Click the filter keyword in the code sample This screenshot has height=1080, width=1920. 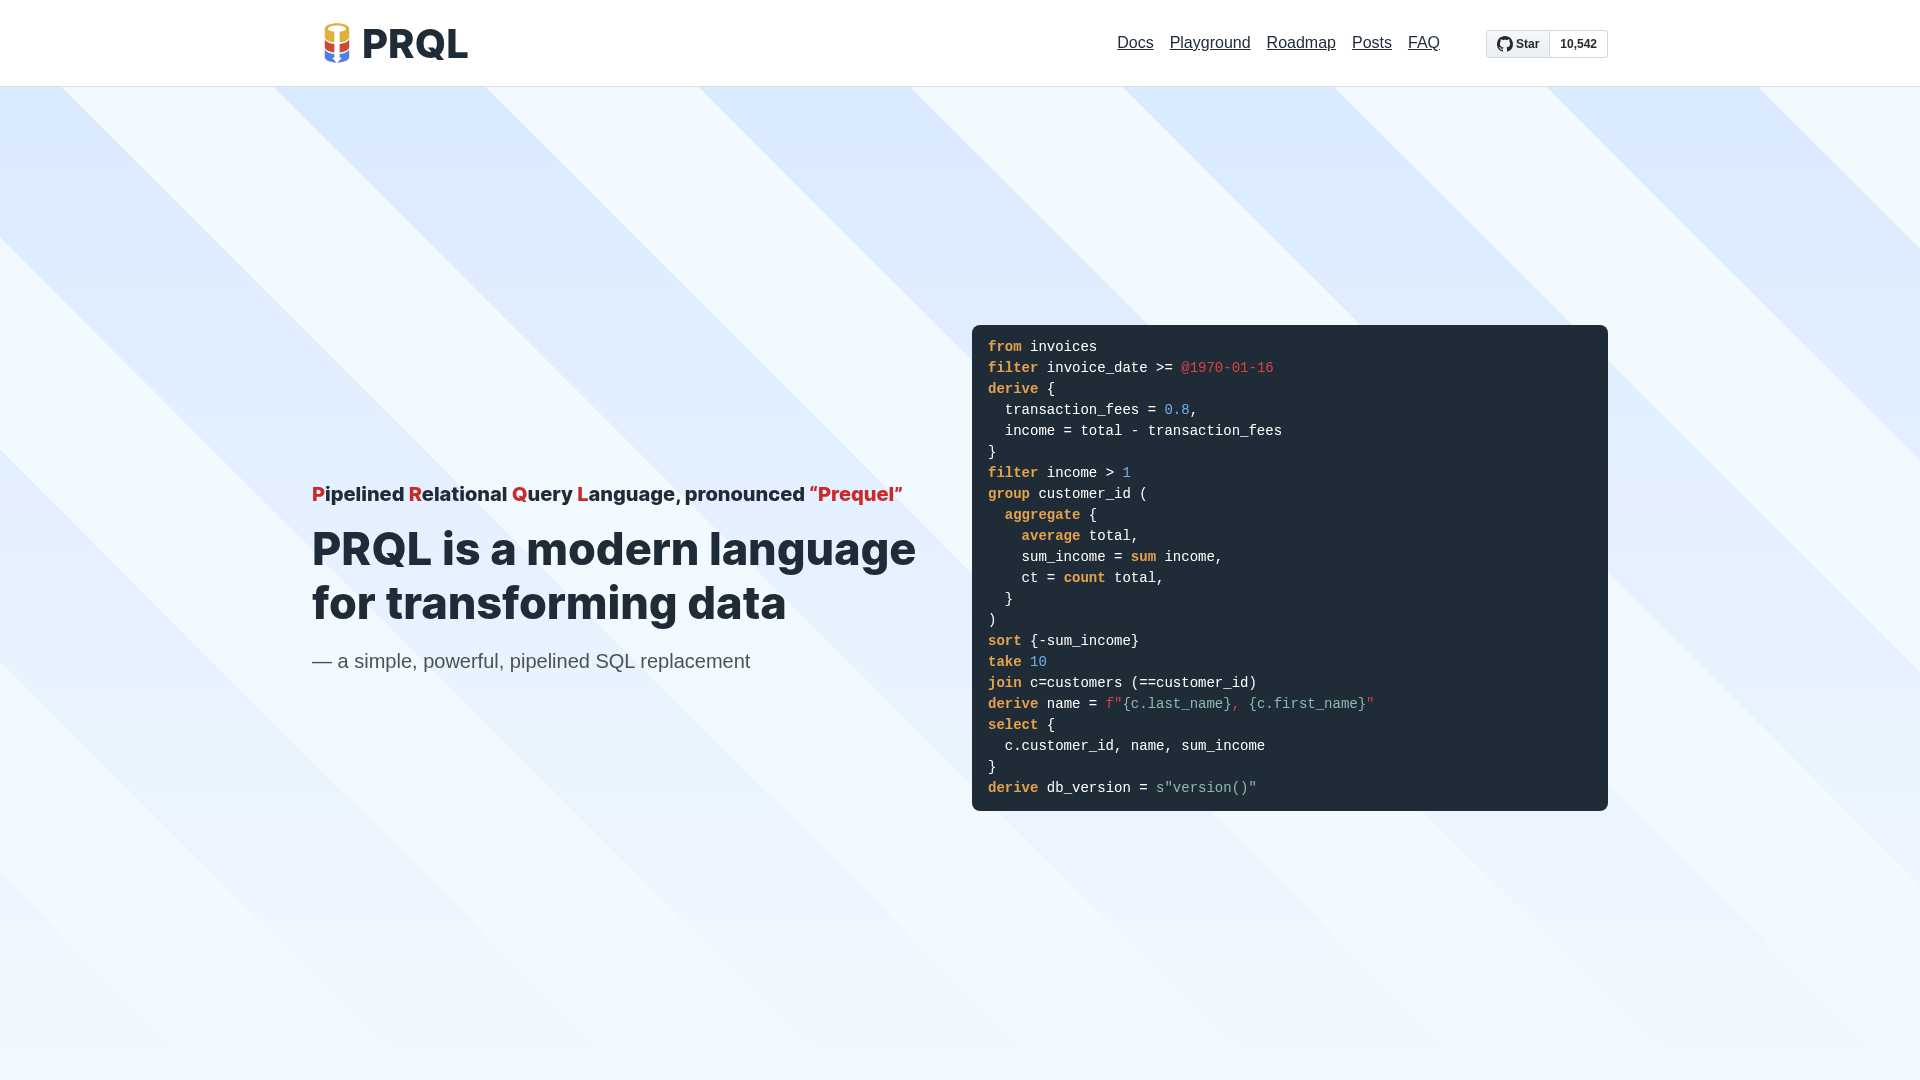click(x=1012, y=368)
